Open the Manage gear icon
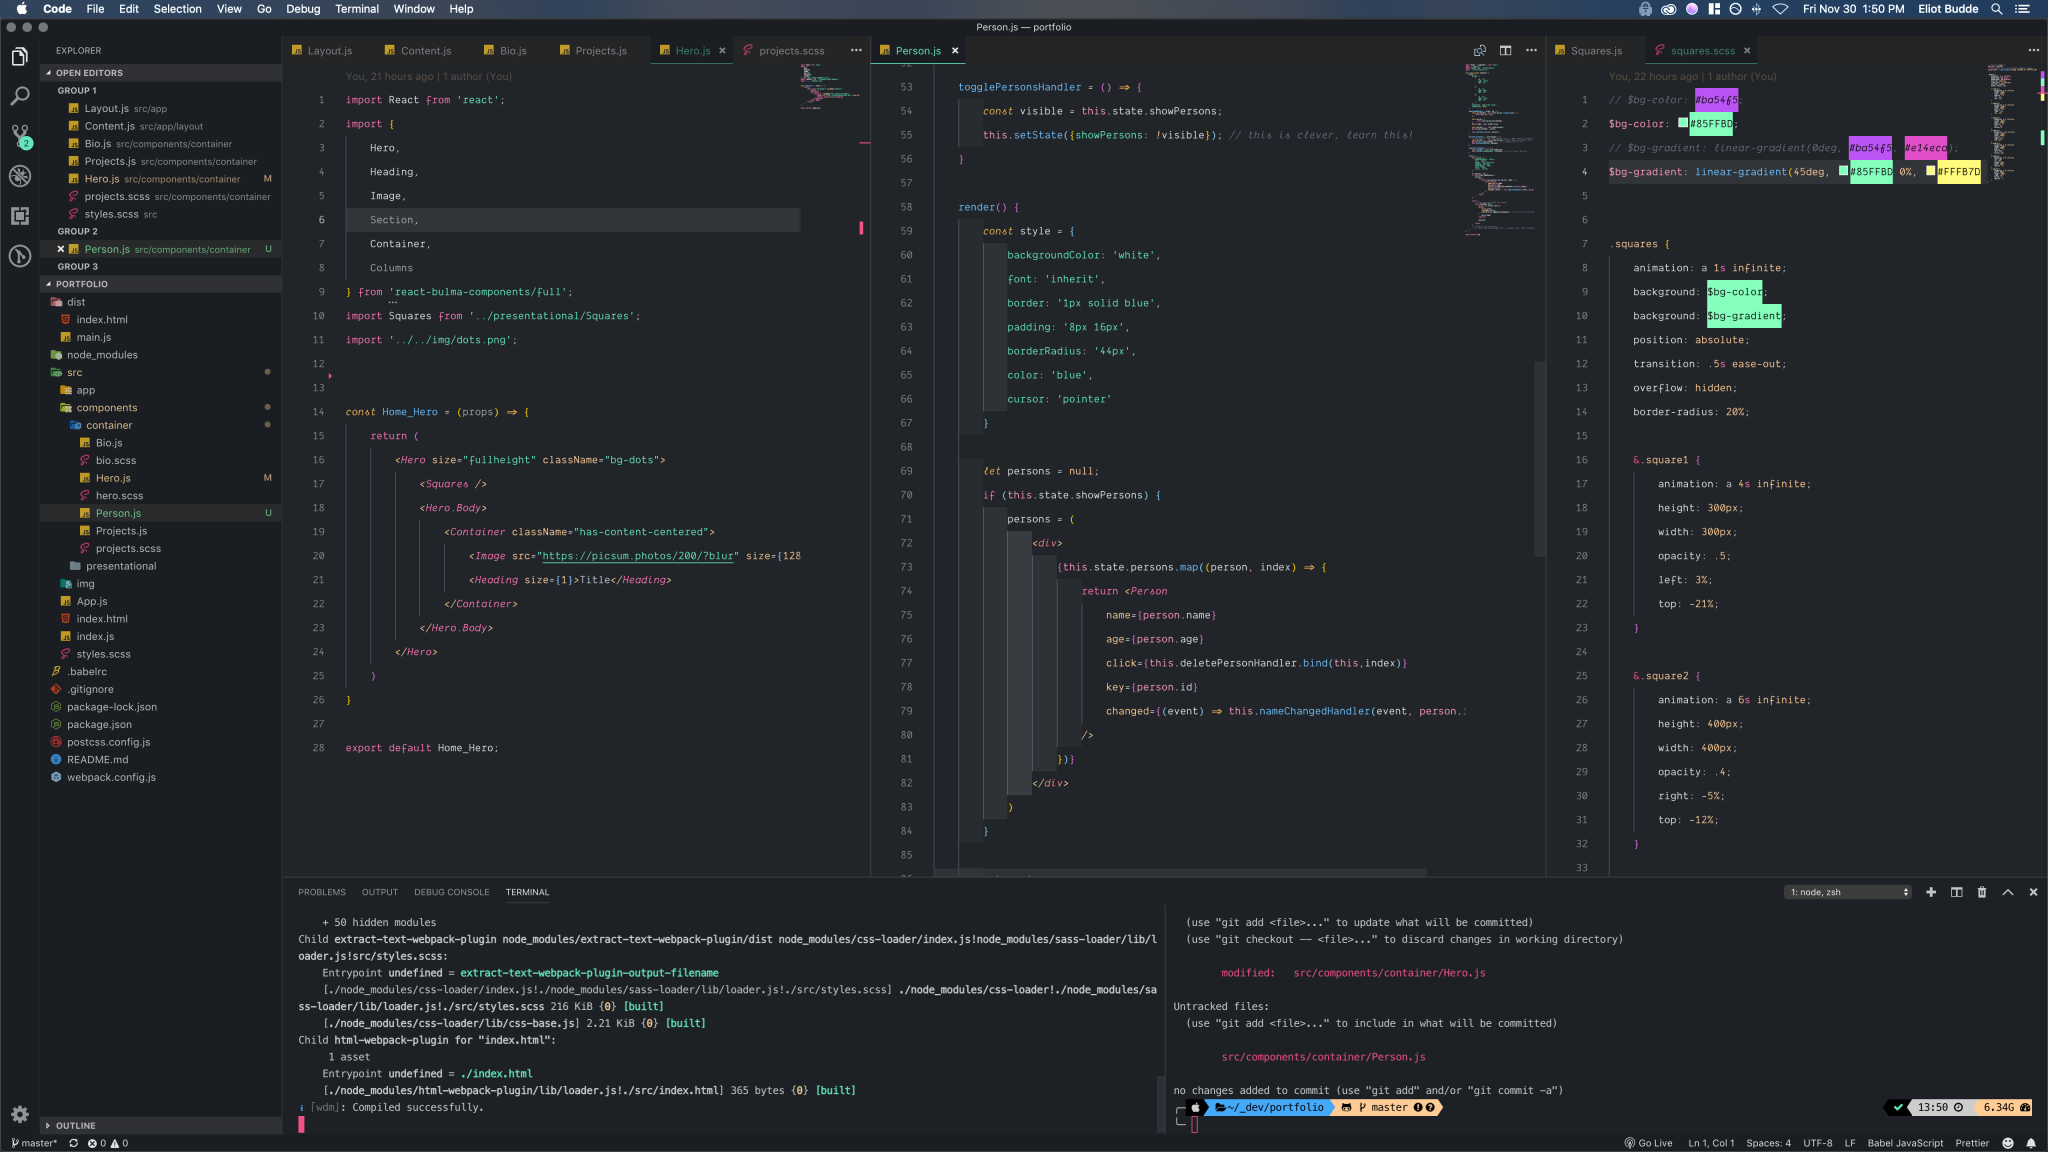This screenshot has height=1152, width=2048. click(19, 1114)
